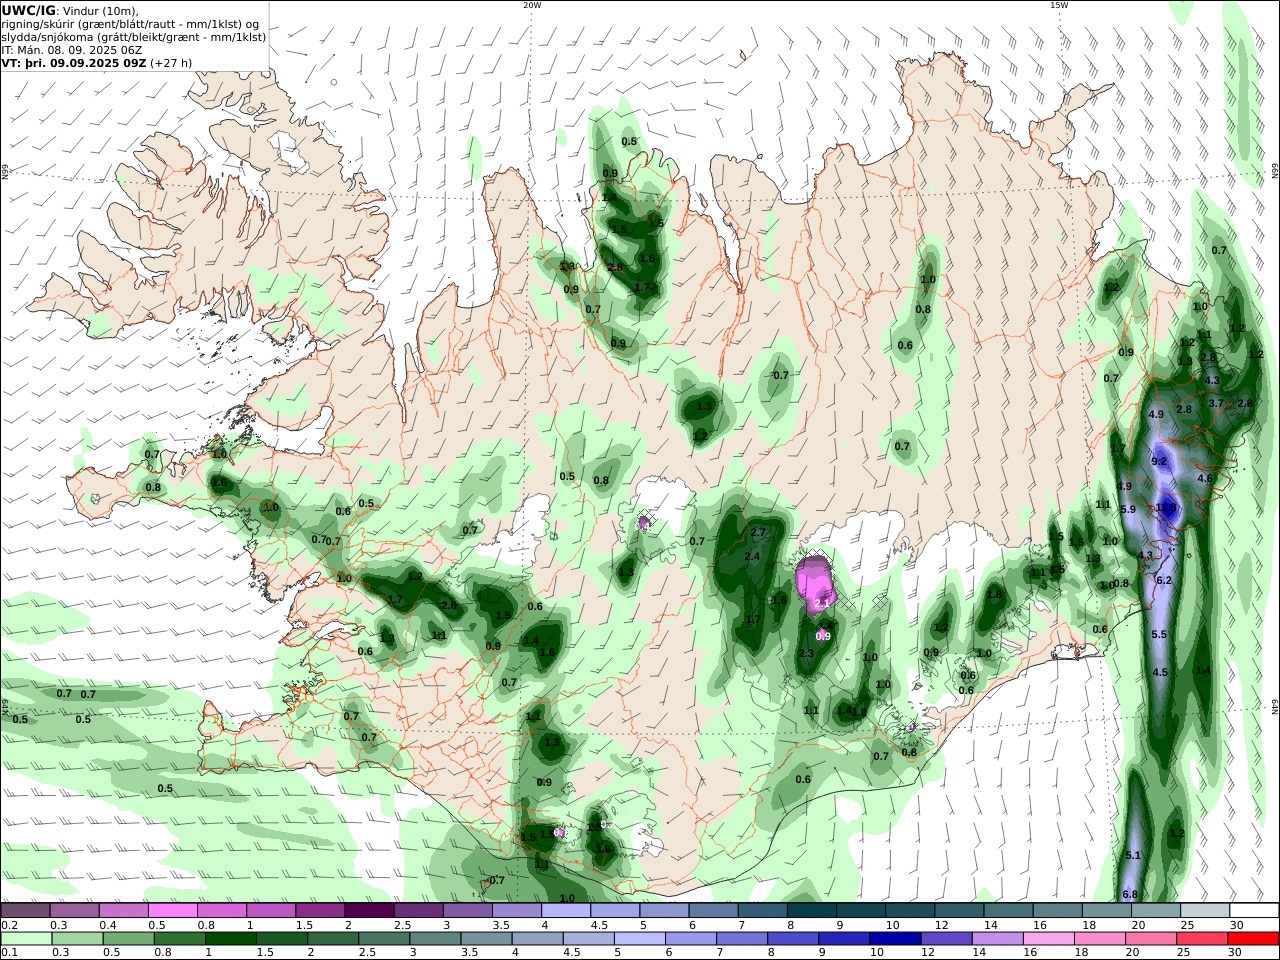Click the 2.0 precipitation value
This screenshot has height=960, width=1280.
tap(449, 605)
